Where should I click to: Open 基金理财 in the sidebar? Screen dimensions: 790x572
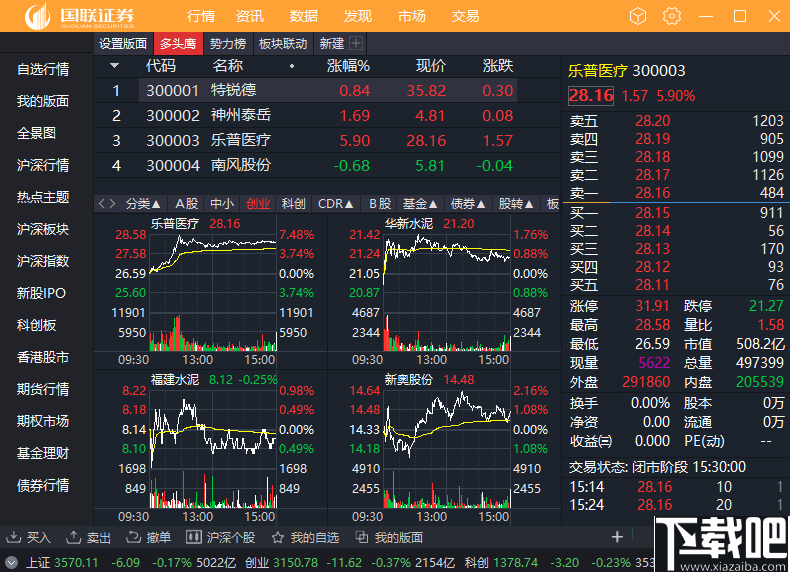point(43,453)
